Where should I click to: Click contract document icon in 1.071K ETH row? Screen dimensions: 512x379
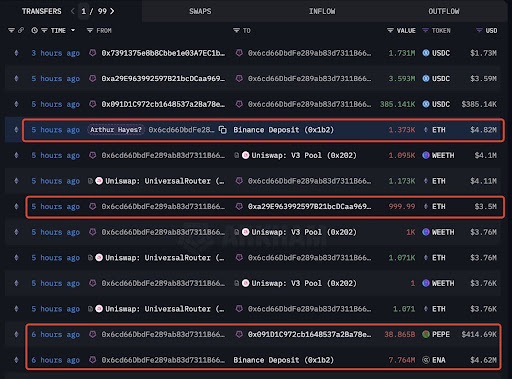coord(90,258)
